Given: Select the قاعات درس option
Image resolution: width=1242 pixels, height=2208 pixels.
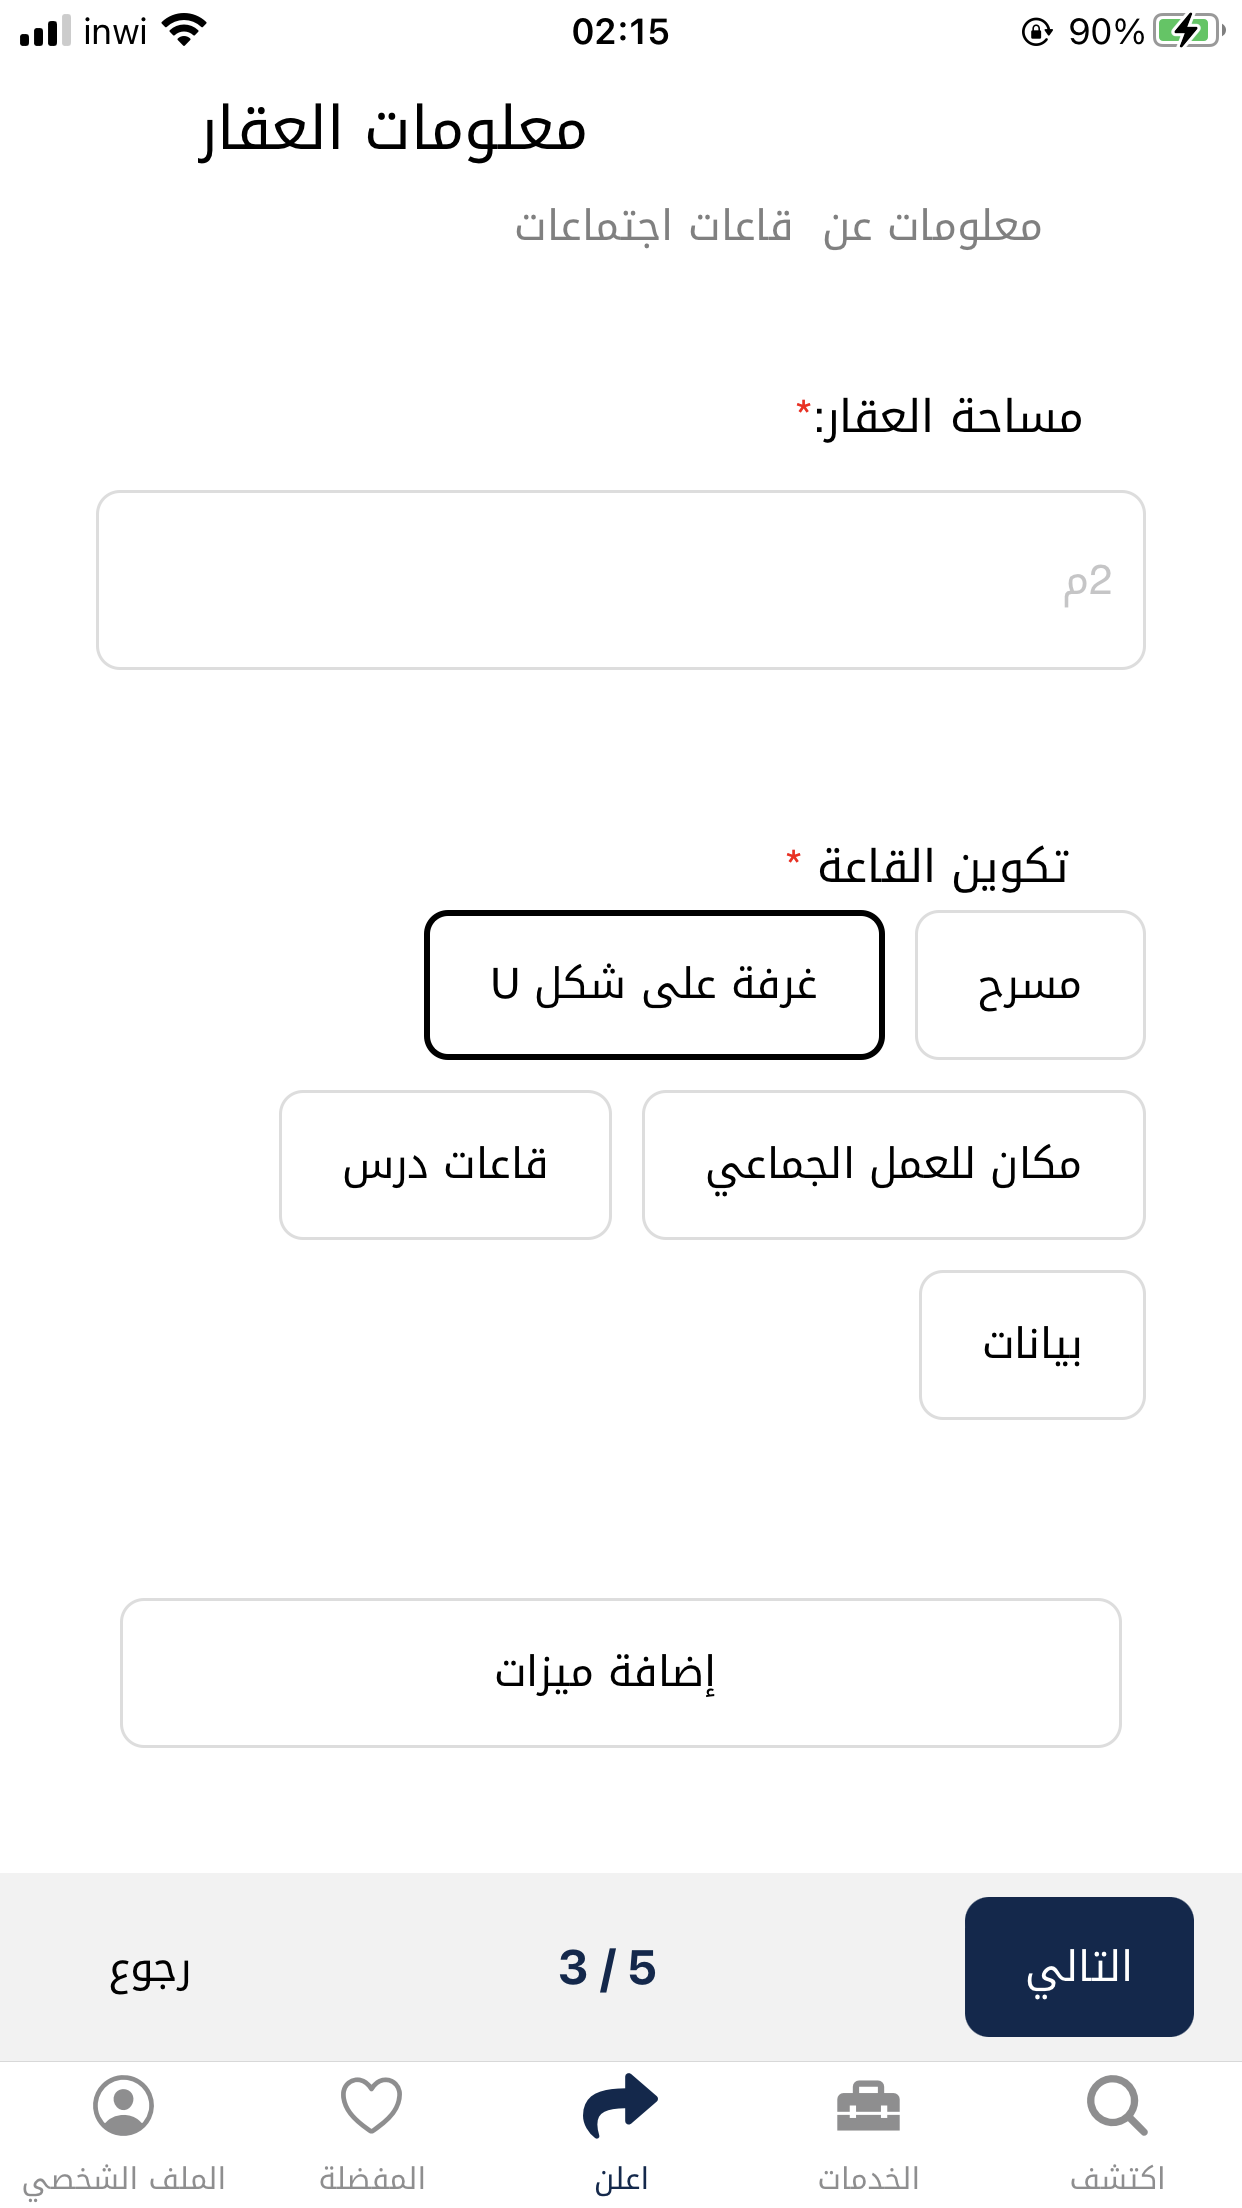Looking at the screenshot, I should [445, 1165].
